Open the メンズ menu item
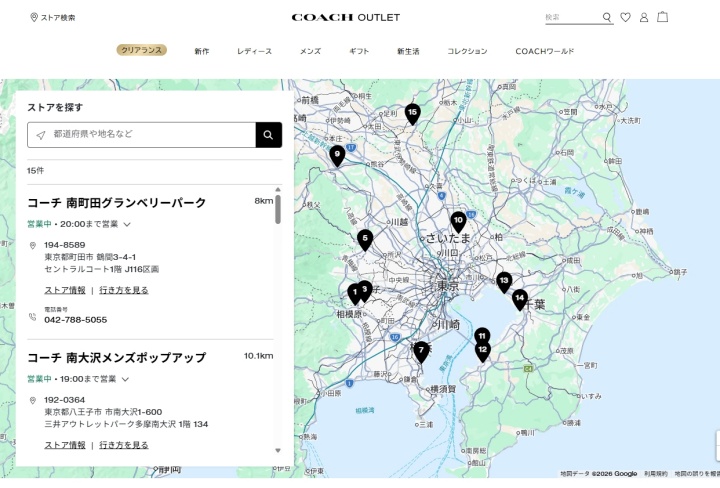720x488 pixels. pos(310,51)
